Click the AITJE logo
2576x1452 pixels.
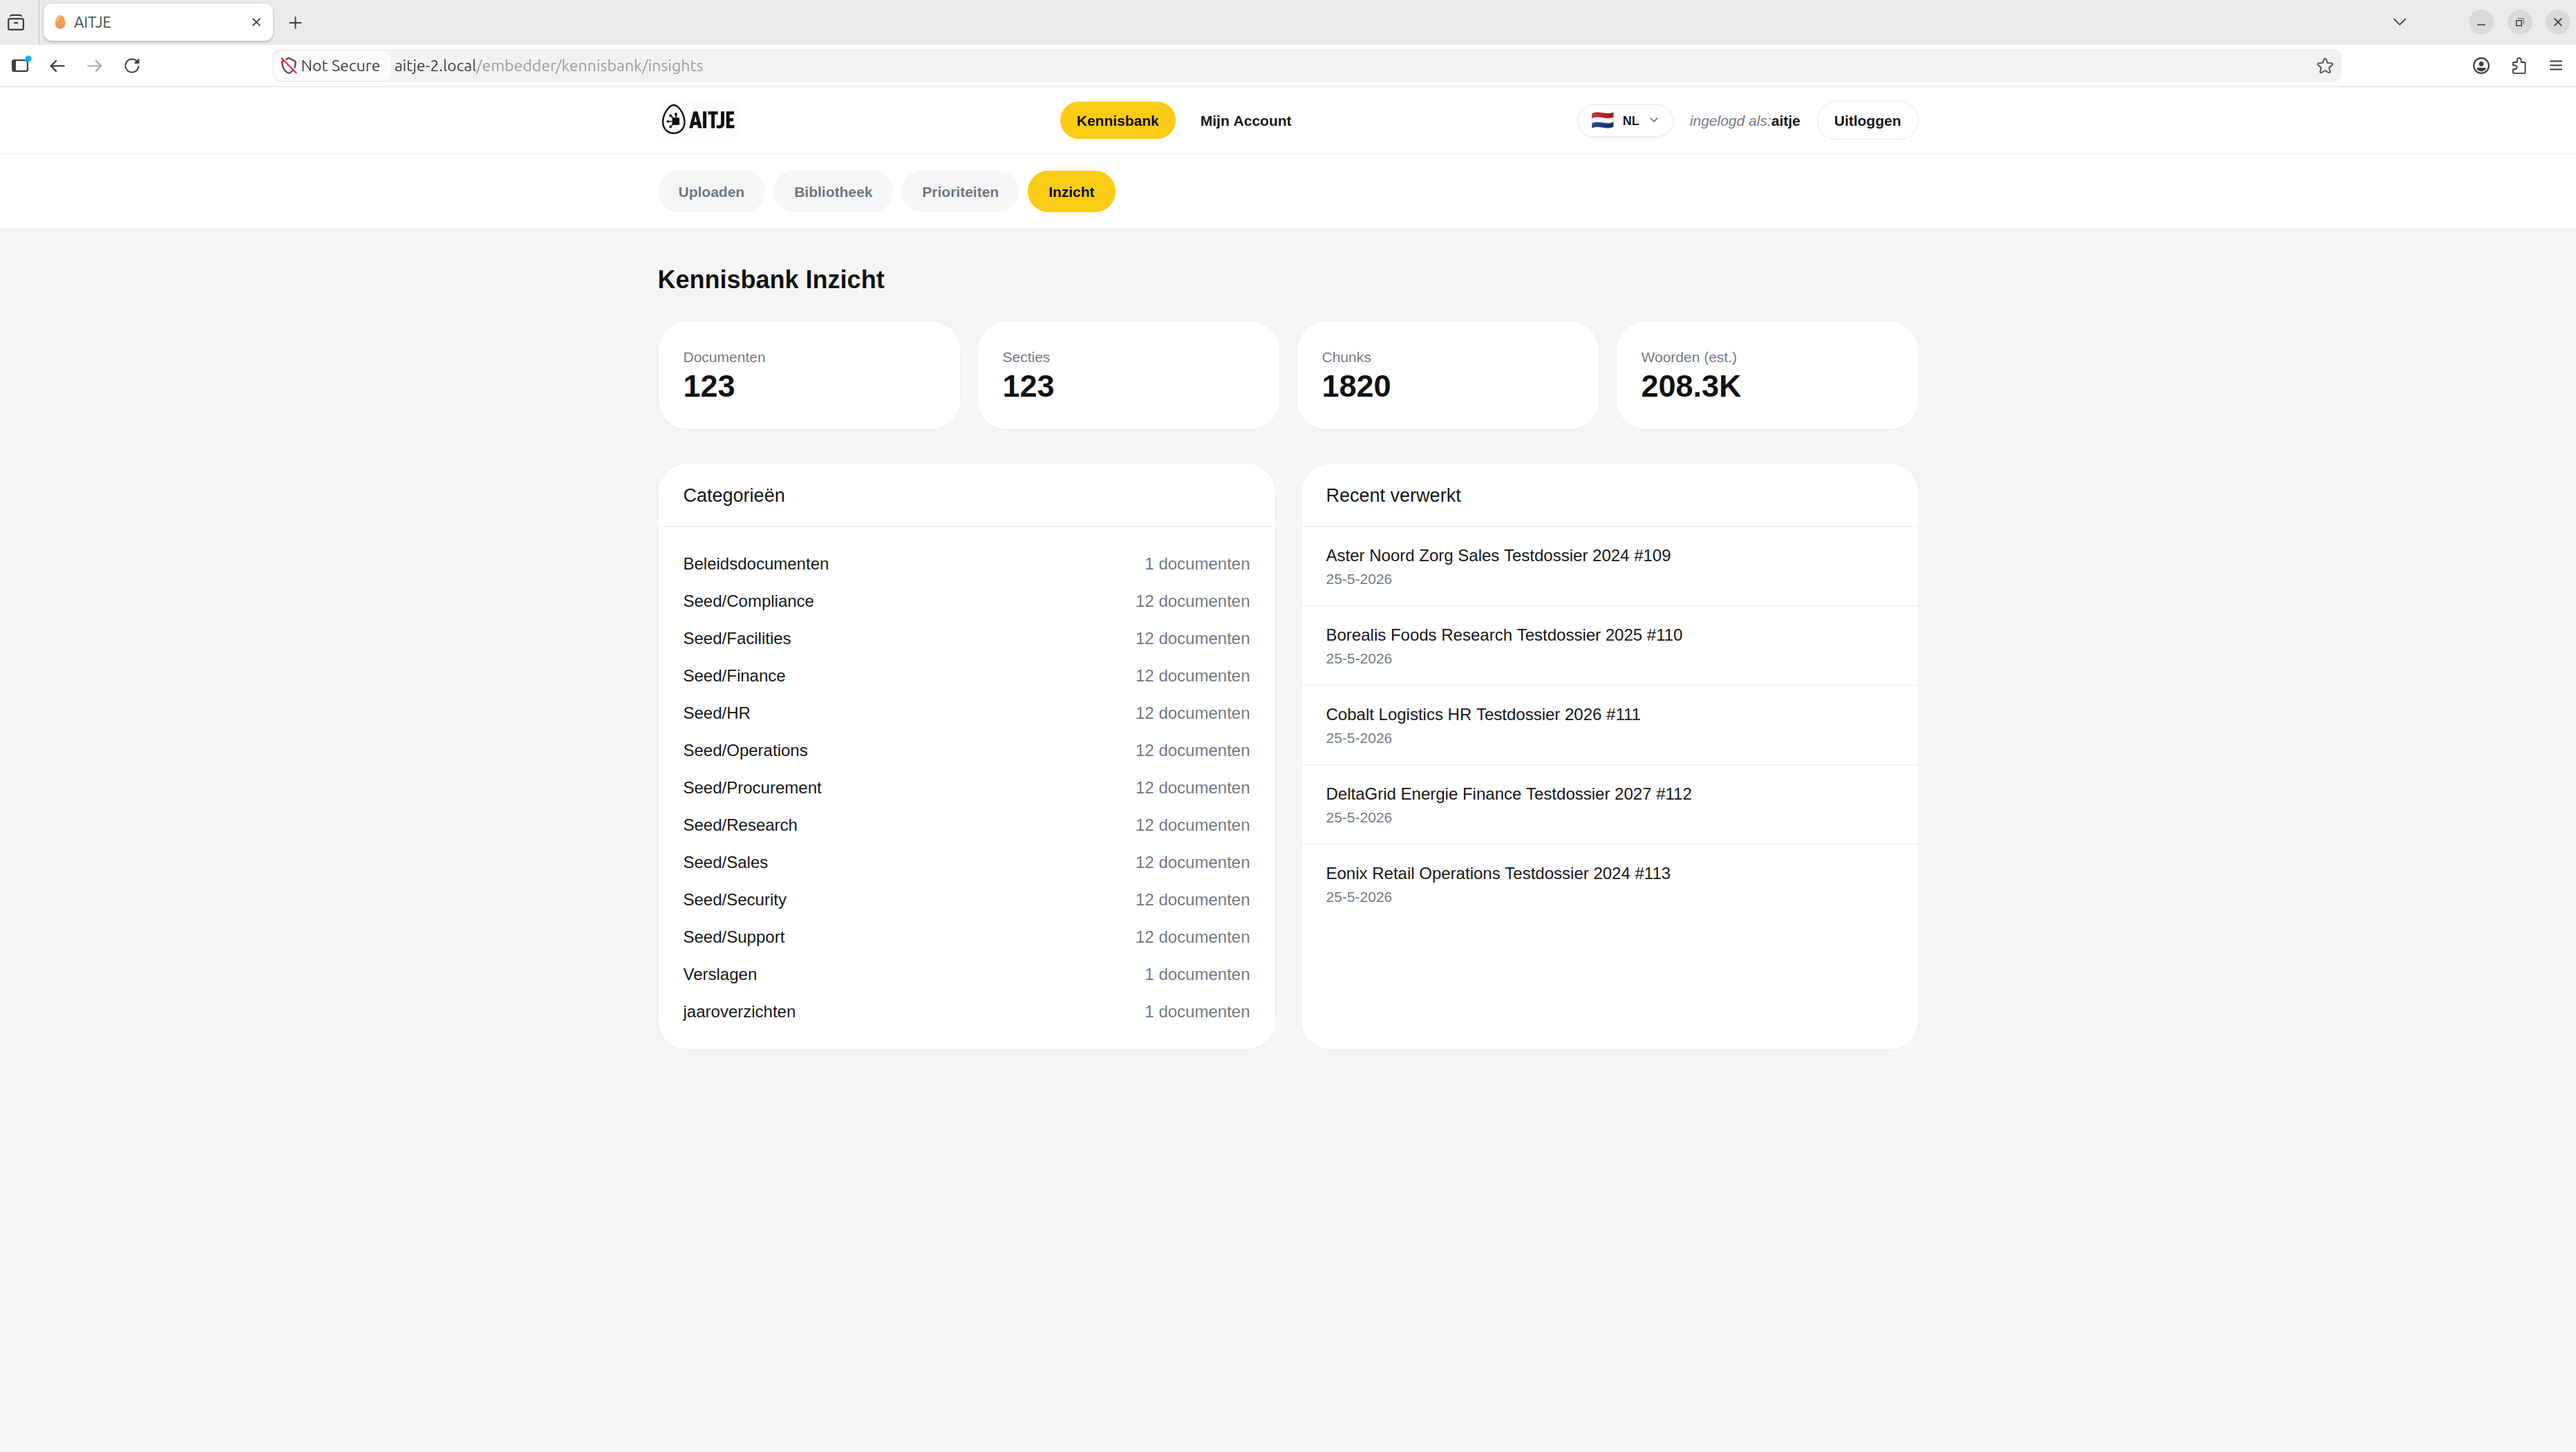click(698, 120)
